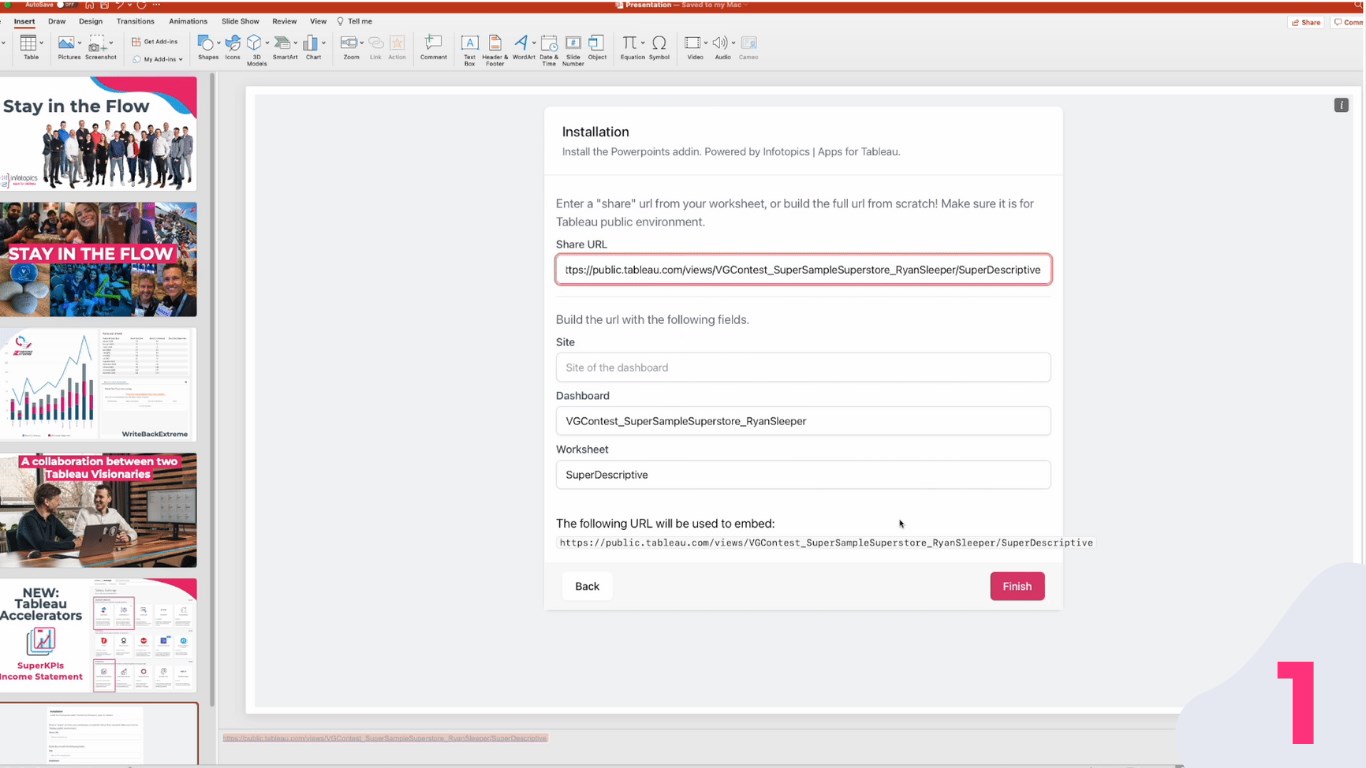This screenshot has width=1366, height=768.
Task: Click the Share button
Action: click(x=1306, y=22)
